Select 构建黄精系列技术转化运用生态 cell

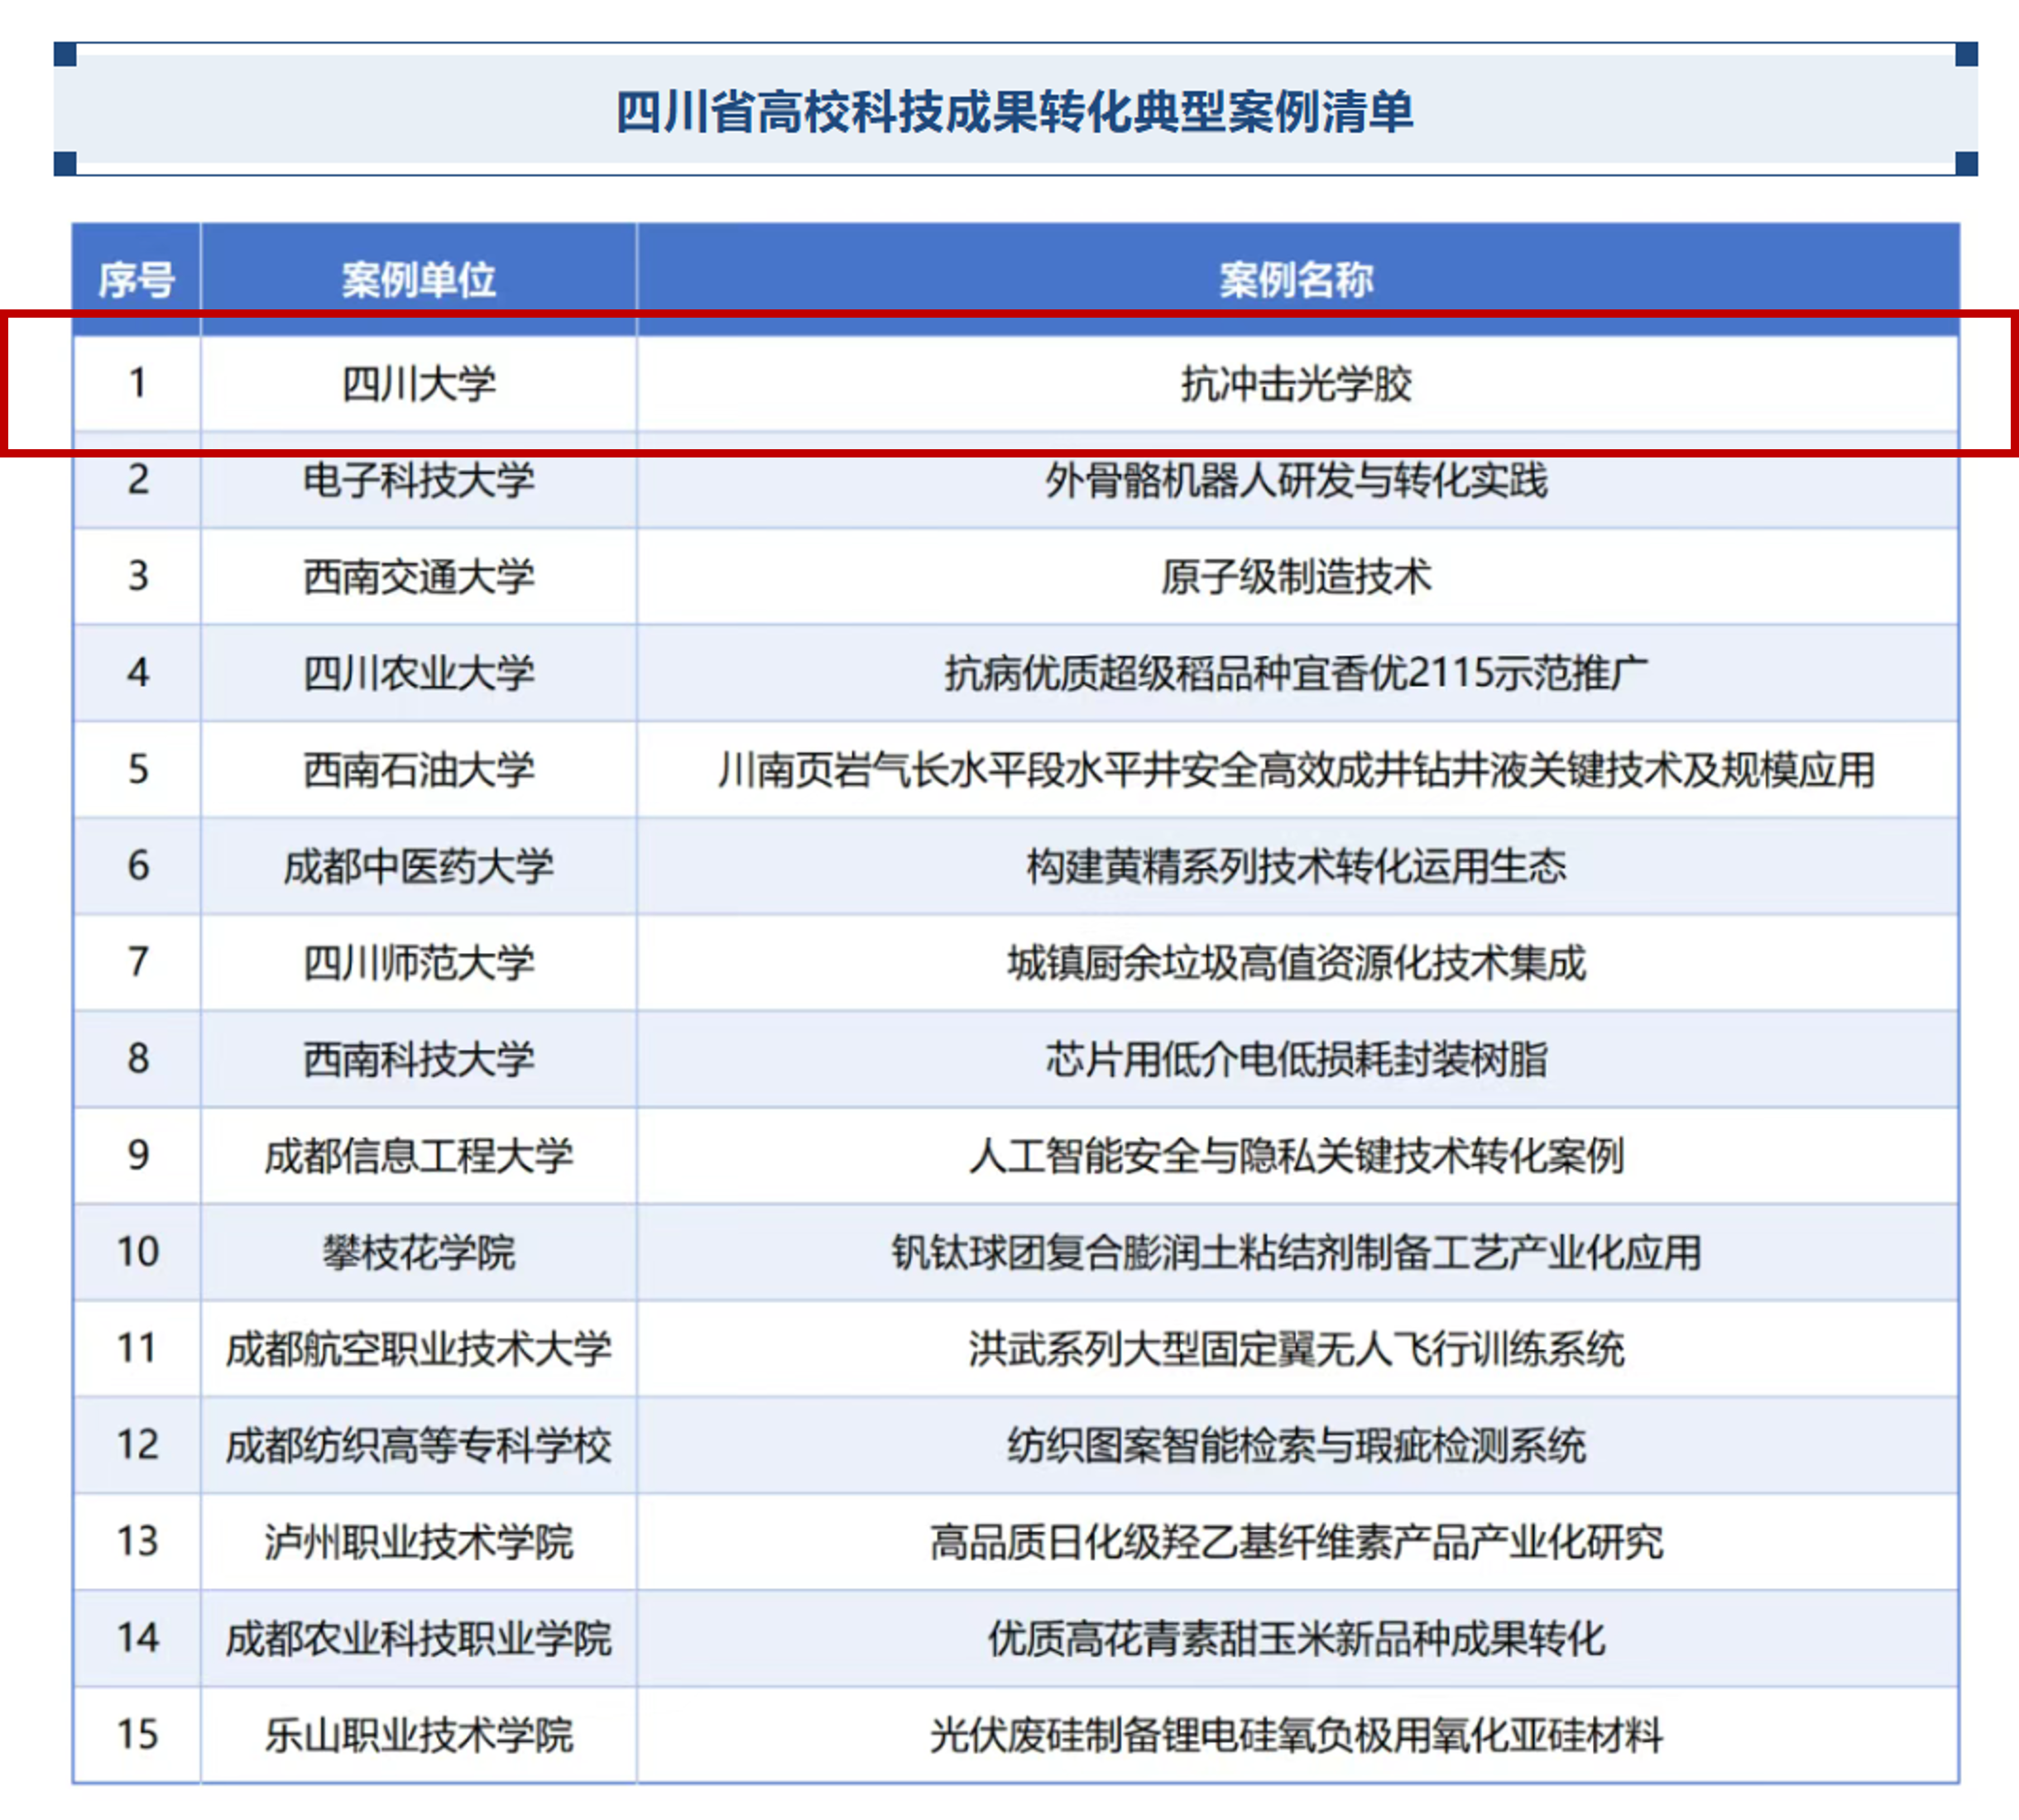(1296, 866)
